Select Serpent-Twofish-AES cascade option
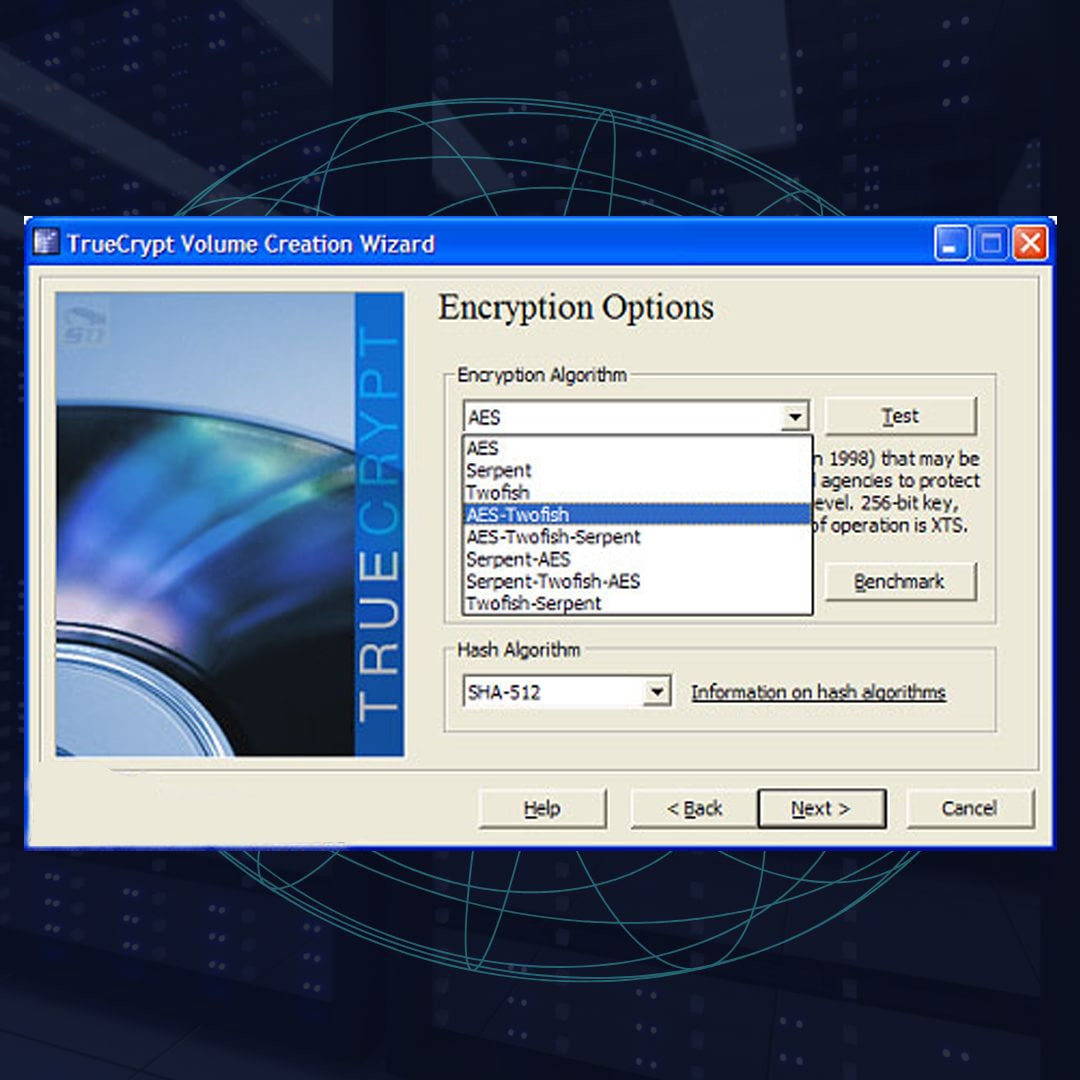 tap(553, 581)
